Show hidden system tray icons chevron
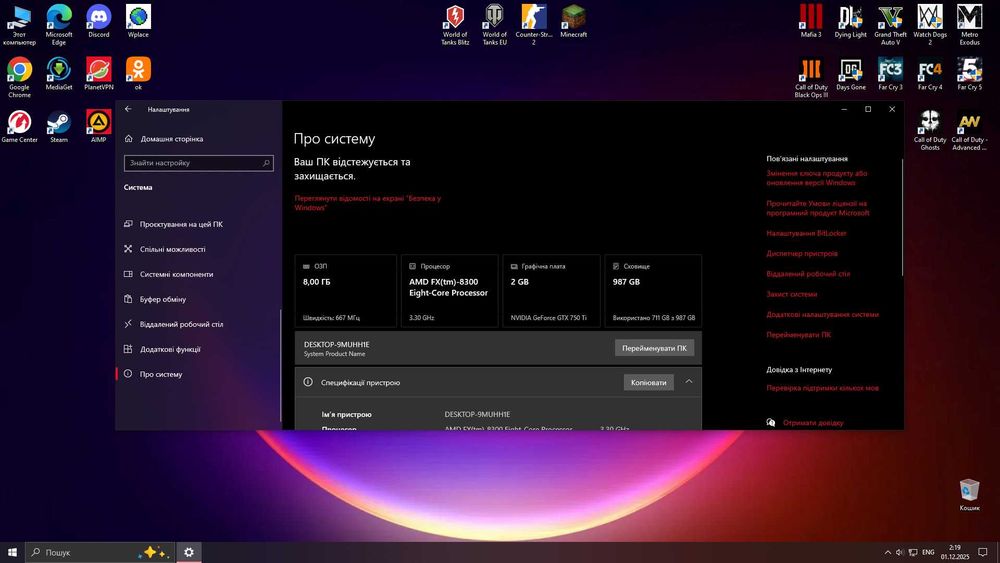 click(888, 552)
